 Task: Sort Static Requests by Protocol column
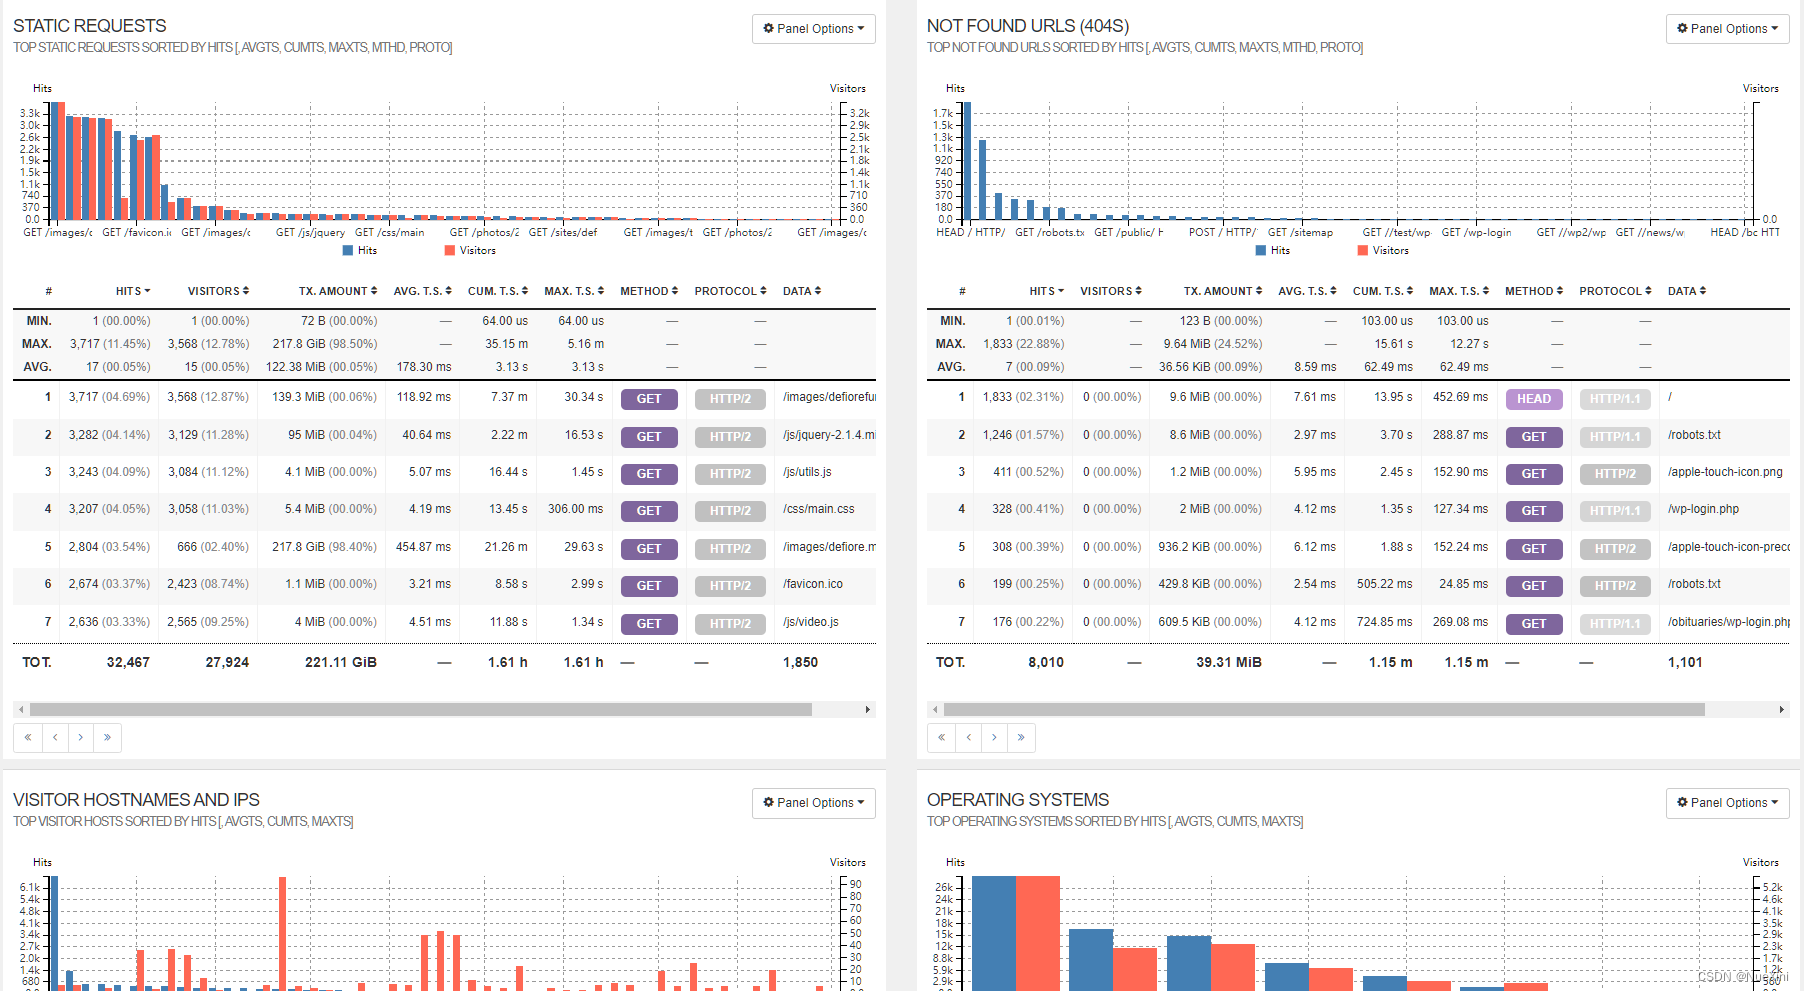point(730,291)
